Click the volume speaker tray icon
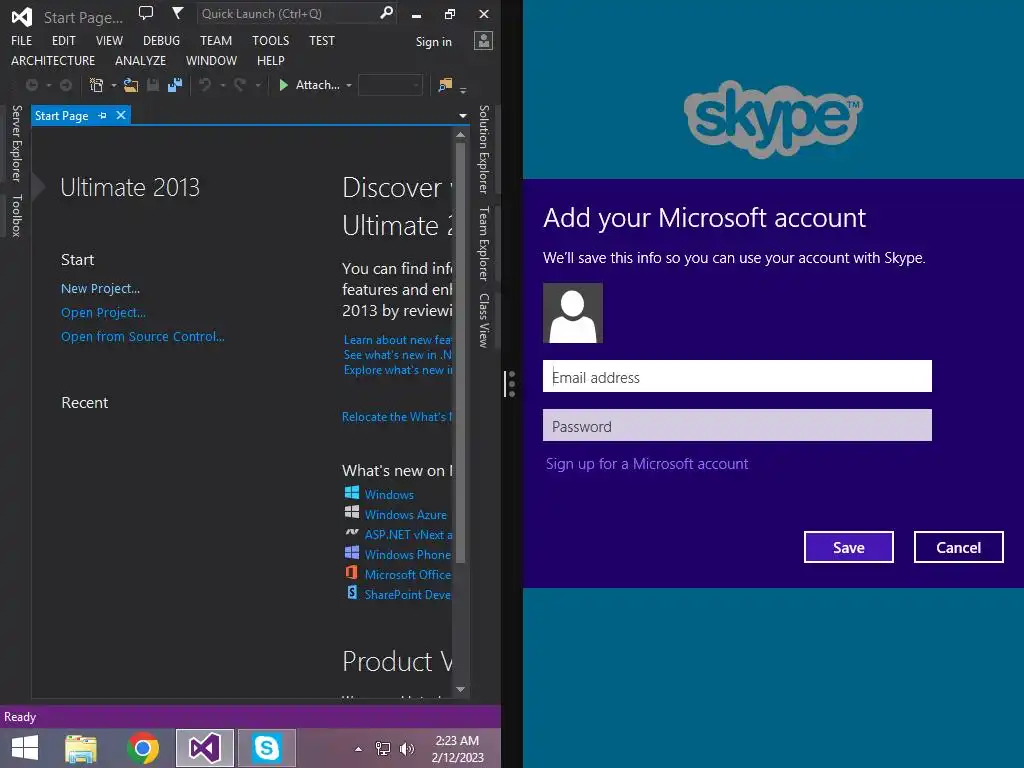Screen dimensions: 1024x768 (x=407, y=749)
